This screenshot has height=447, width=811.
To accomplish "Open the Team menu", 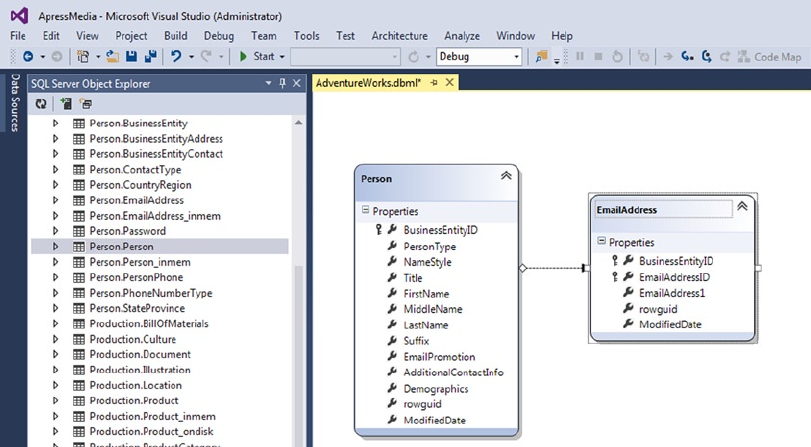I will pyautogui.click(x=264, y=36).
